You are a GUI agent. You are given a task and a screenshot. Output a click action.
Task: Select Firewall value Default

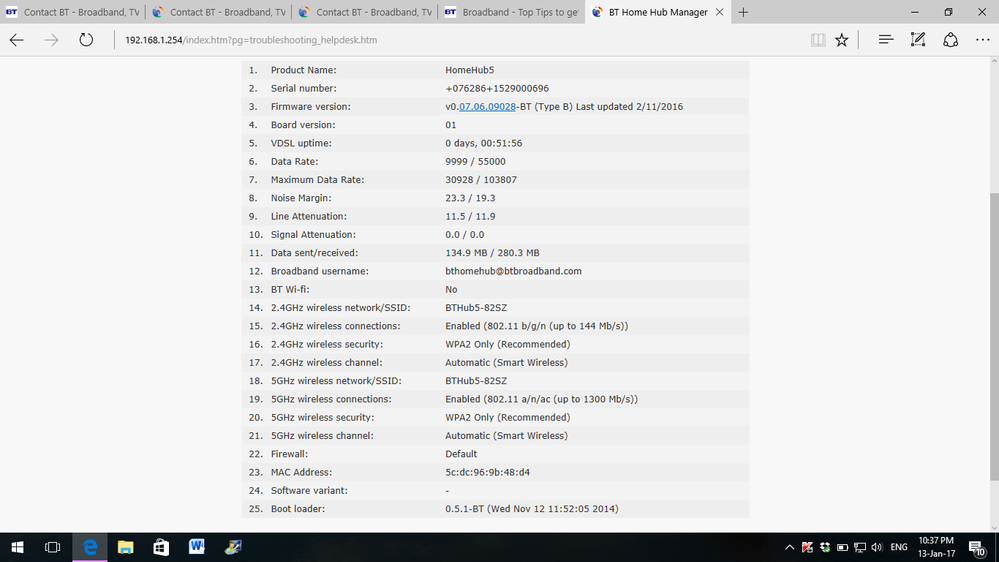461,454
